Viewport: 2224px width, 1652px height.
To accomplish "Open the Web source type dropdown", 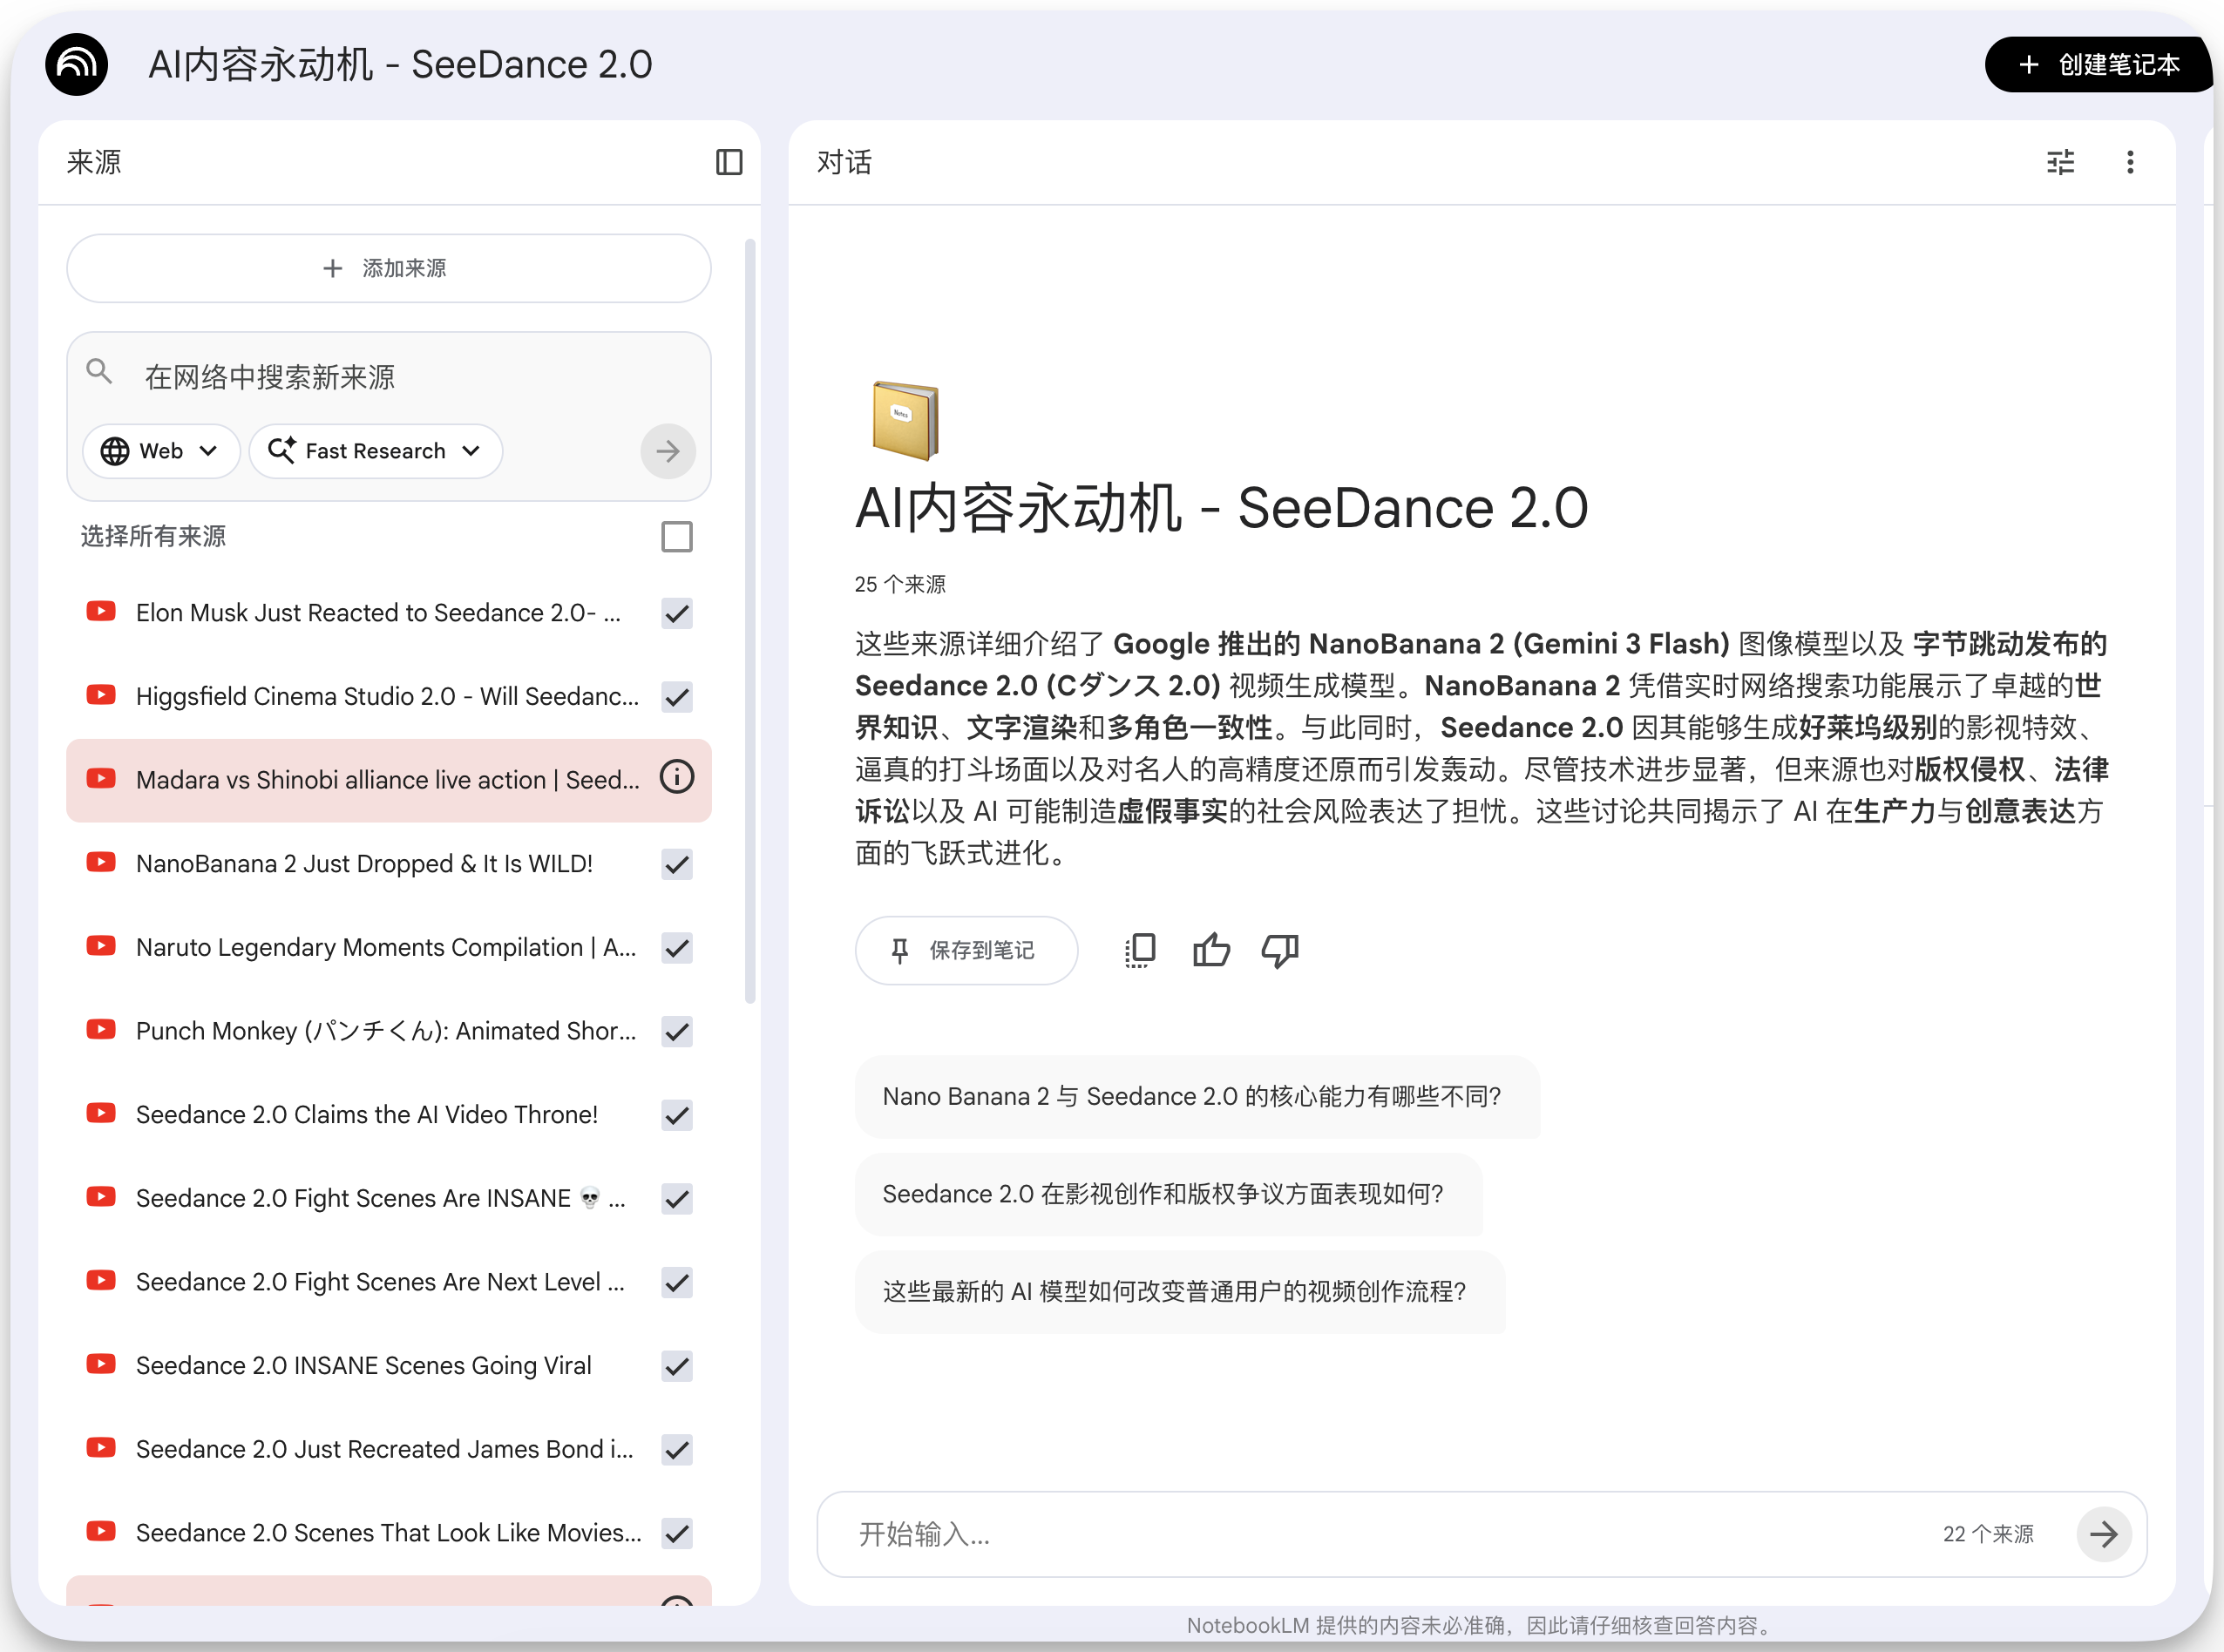I will click(x=161, y=451).
